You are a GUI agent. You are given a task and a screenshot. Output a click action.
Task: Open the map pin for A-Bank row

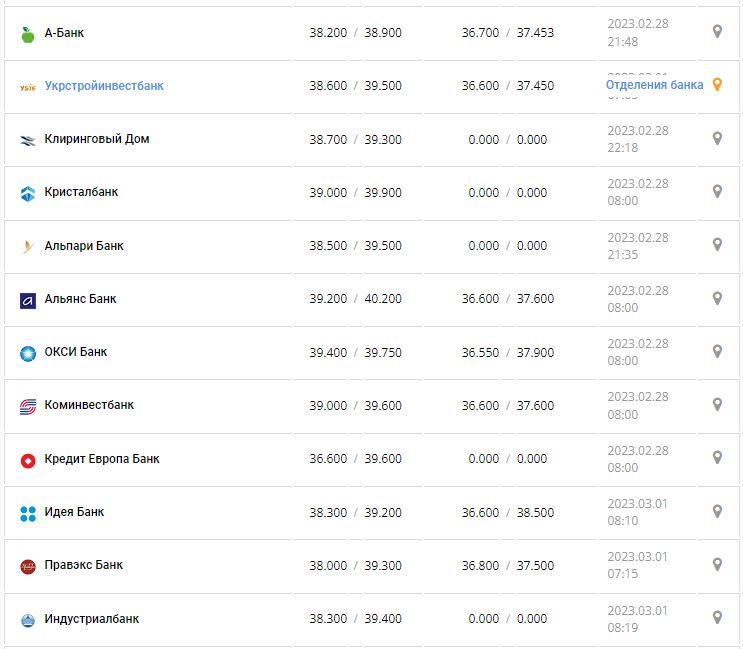(717, 32)
